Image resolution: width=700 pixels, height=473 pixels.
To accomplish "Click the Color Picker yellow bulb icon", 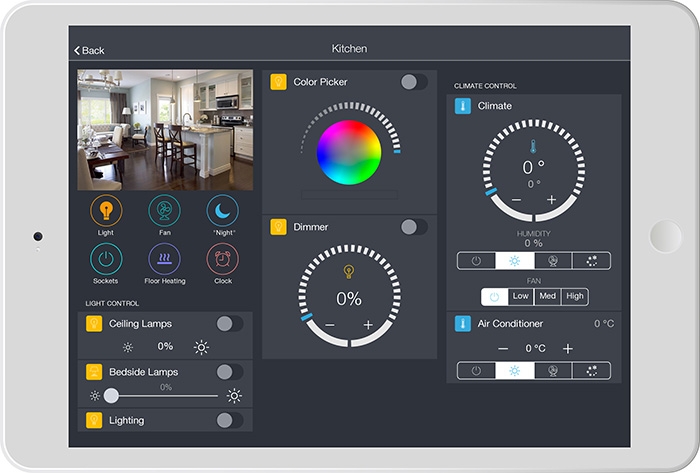I will click(279, 82).
